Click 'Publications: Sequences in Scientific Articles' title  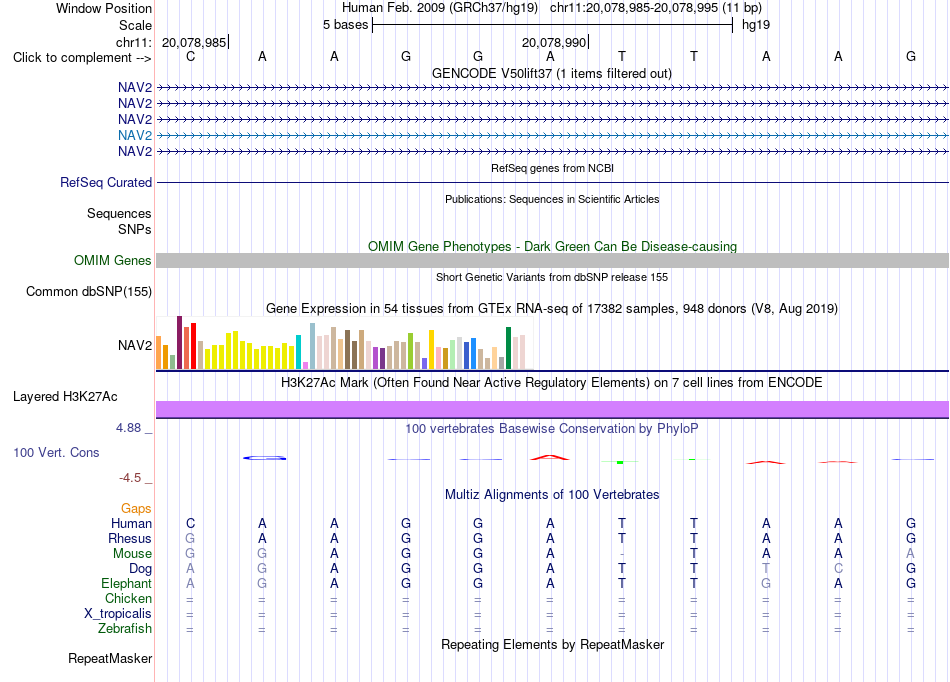point(552,199)
